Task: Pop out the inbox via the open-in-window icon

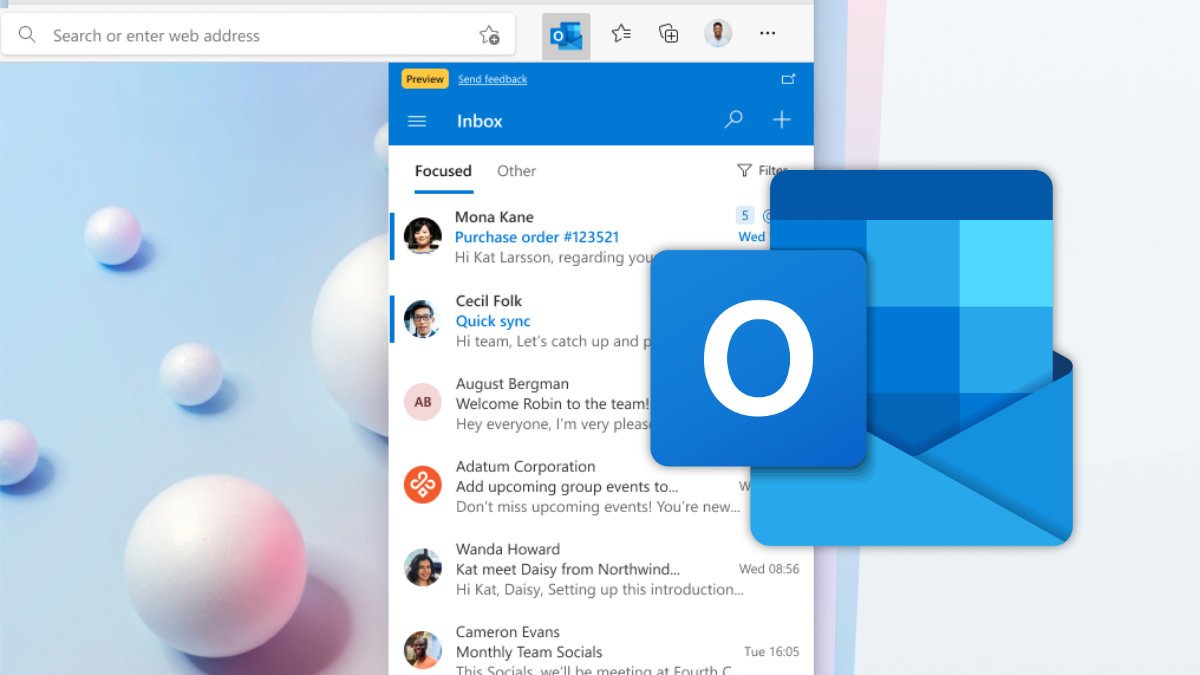Action: tap(788, 78)
